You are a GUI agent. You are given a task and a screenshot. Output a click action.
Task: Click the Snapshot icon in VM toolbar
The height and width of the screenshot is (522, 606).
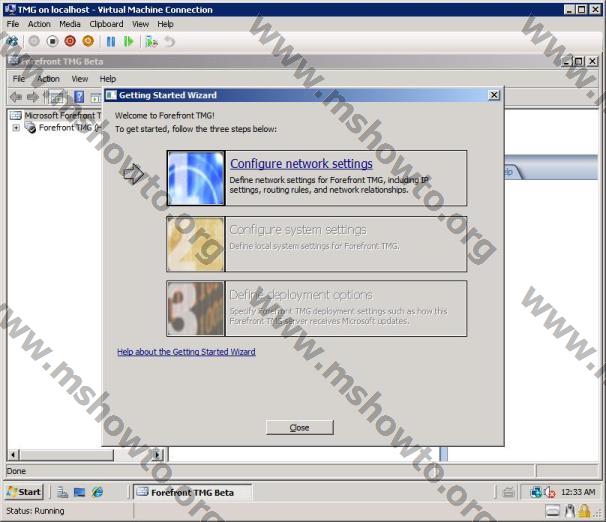pos(151,41)
